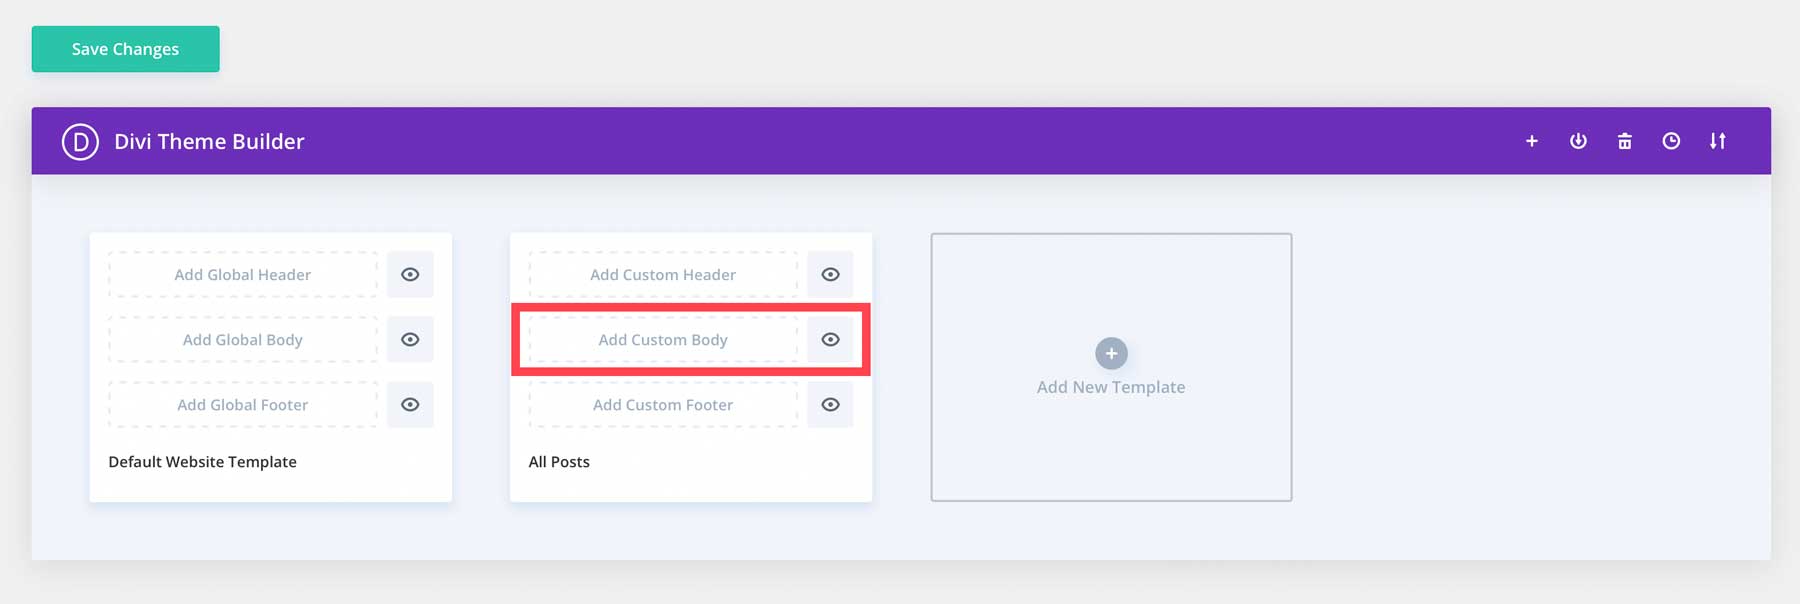
Task: Click Add Global Footer
Action: pos(243,405)
